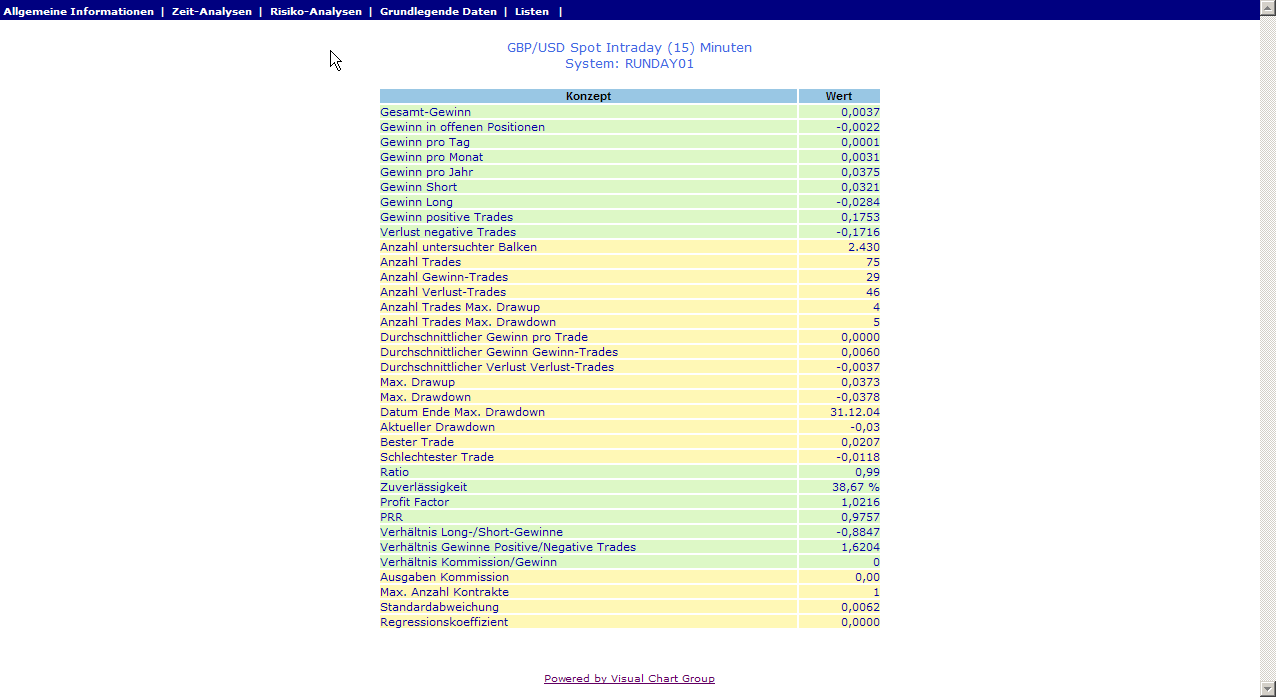Select the Gesamt-Gewinn row label

pos(425,112)
